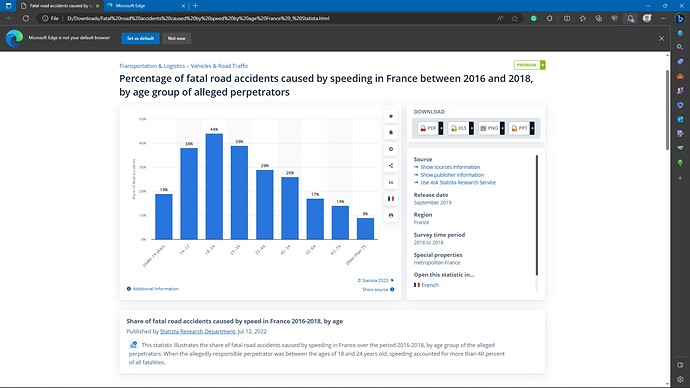The height and width of the screenshot is (388, 690).
Task: Expand the PPT download dropdown arrow
Action: (532, 128)
